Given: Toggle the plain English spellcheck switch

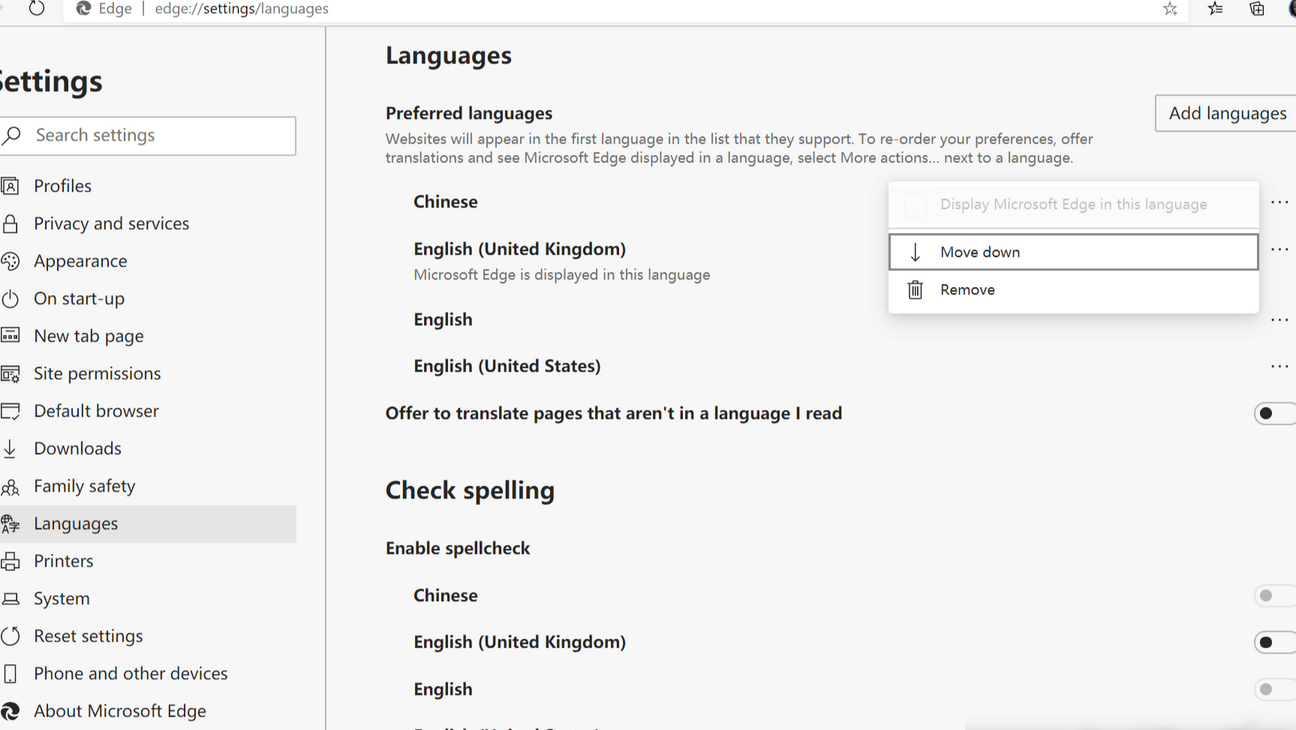Looking at the screenshot, I should point(1273,689).
